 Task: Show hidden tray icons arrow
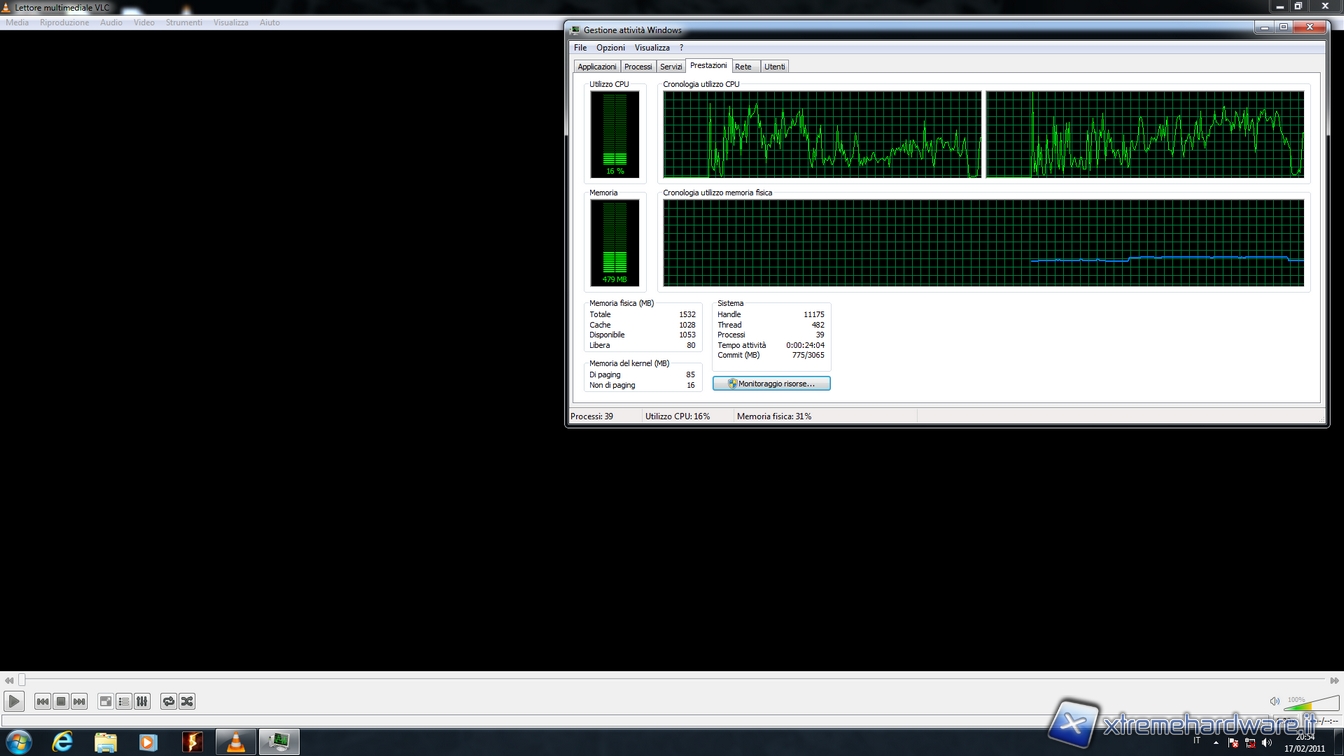tap(1216, 742)
